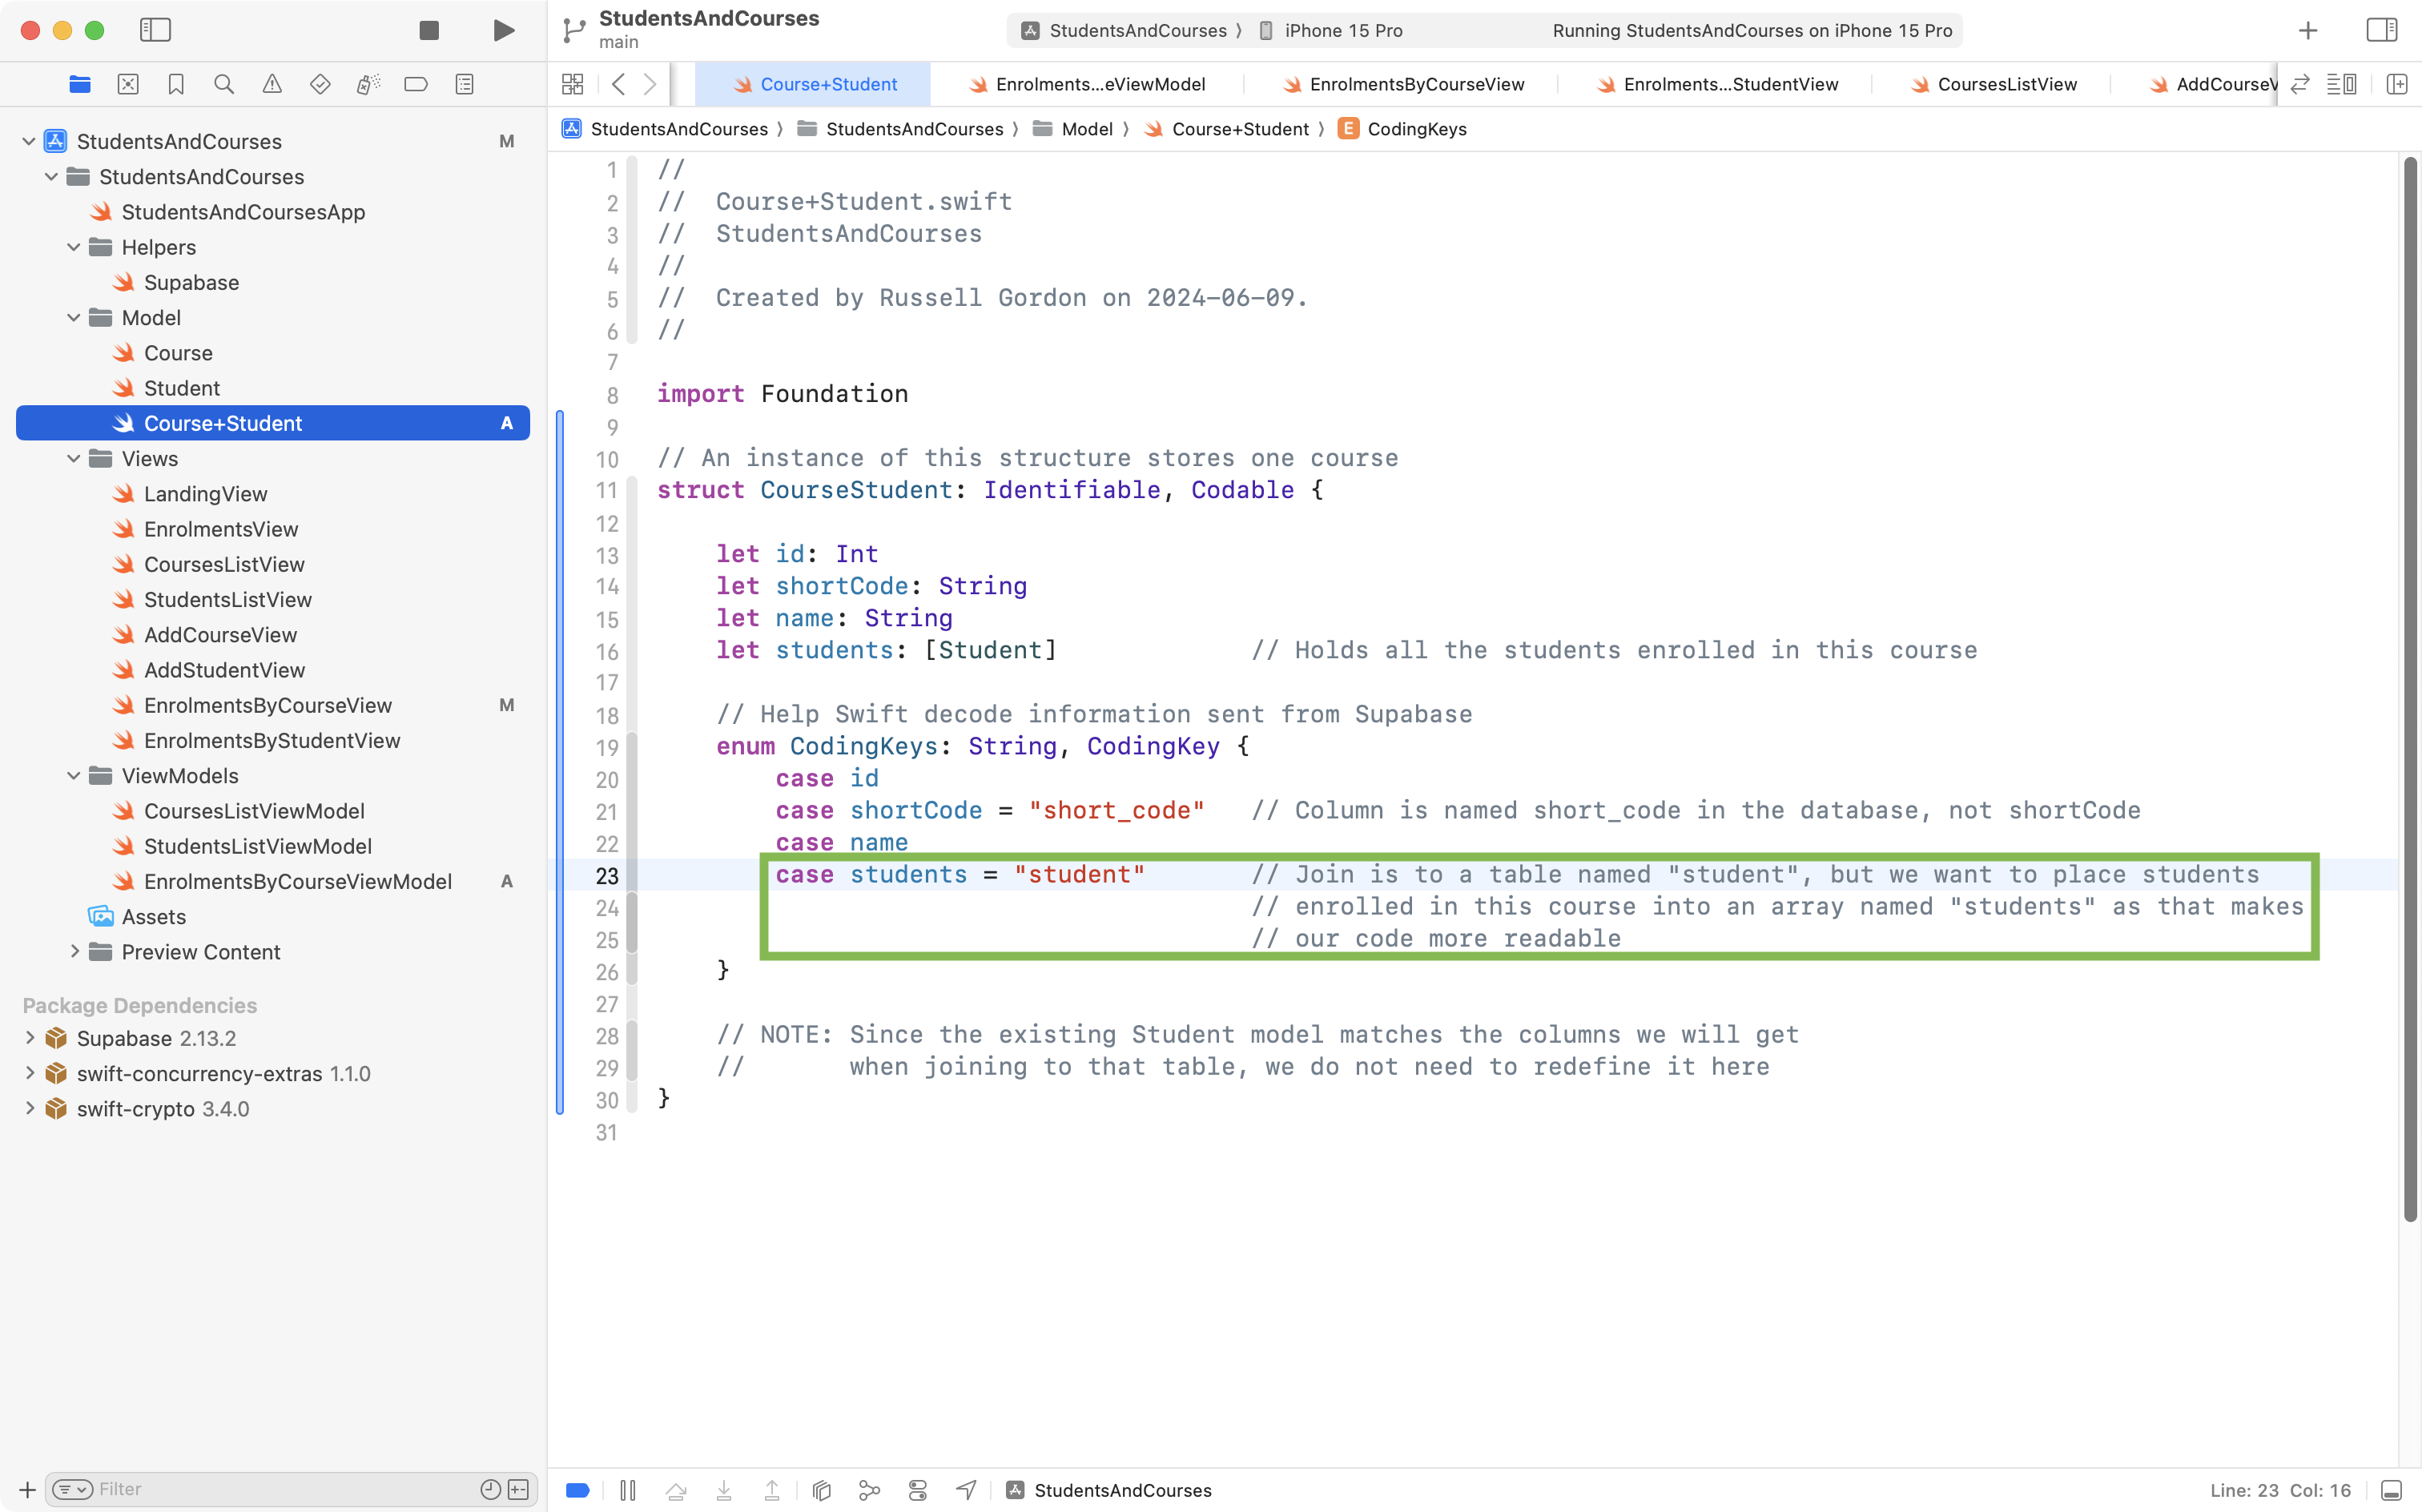Click the Debug navigator spray icon

[368, 84]
